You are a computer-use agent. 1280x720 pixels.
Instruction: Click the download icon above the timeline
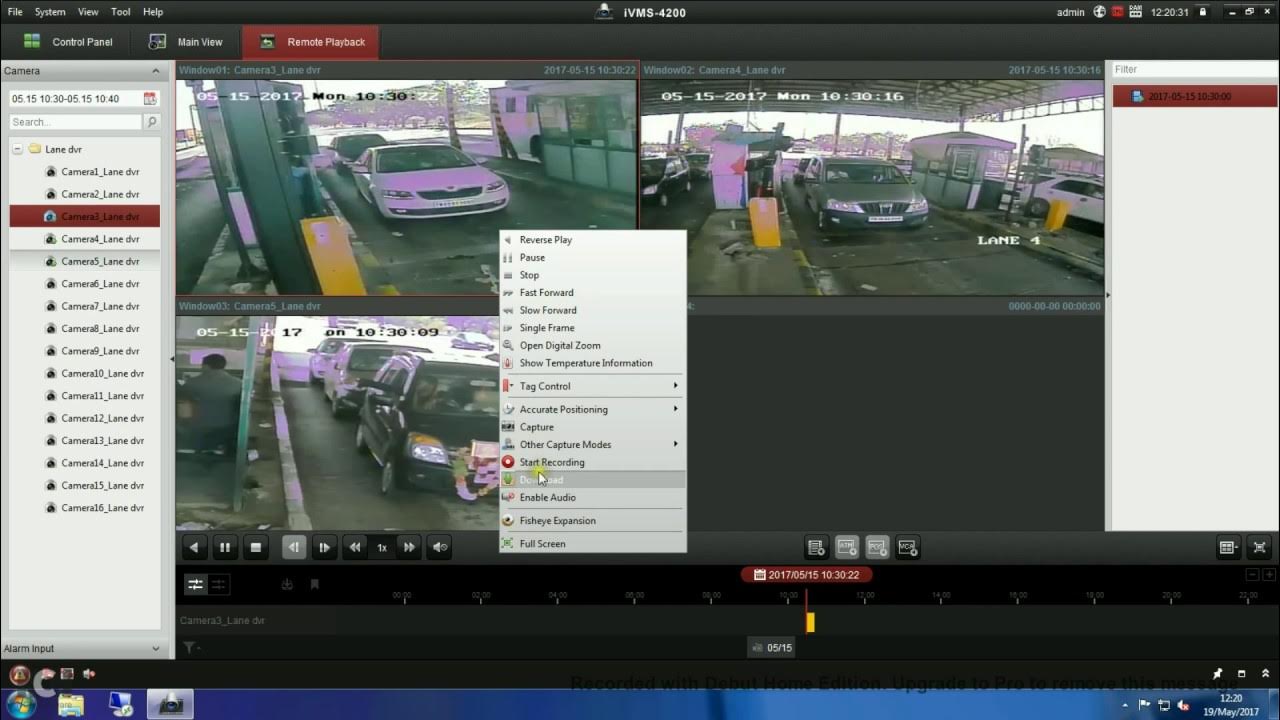[x=287, y=584]
